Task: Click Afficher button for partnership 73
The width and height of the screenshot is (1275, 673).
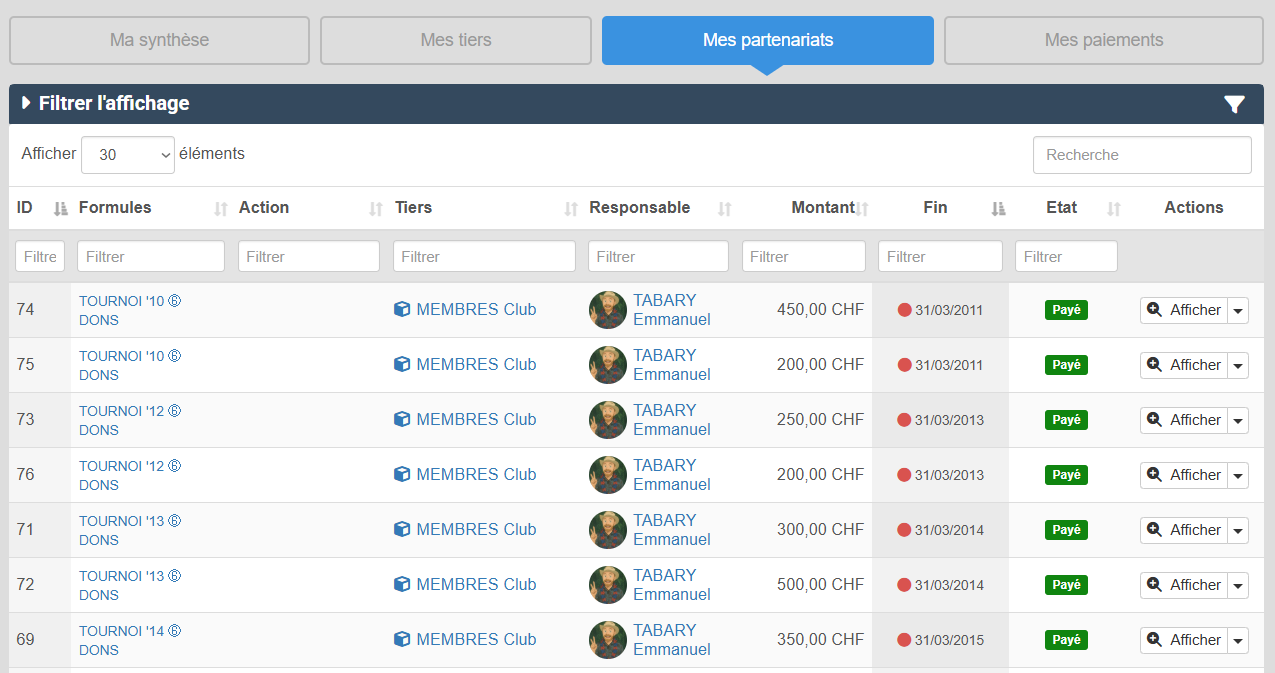Action: click(1184, 420)
